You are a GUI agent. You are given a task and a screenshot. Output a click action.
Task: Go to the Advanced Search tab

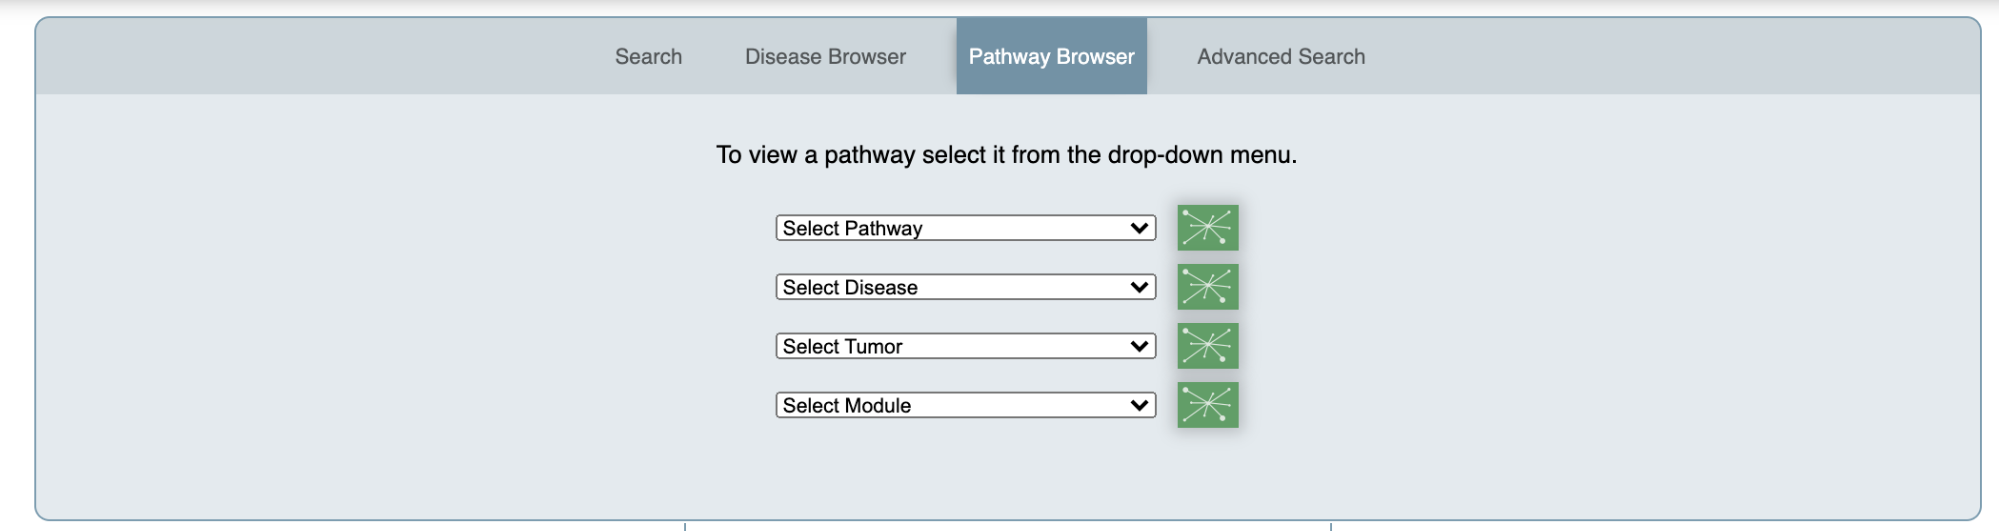(x=1281, y=57)
